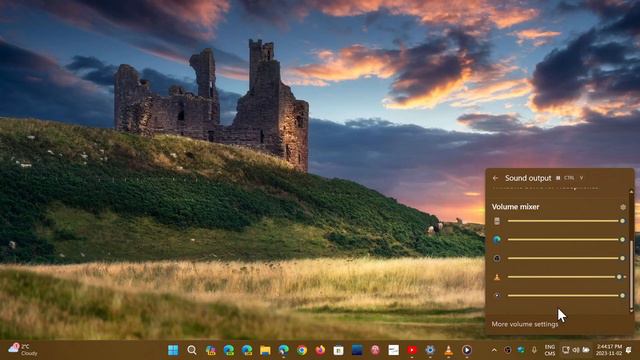
Task: Open network, volume and battery quick settings
Action: pos(576,350)
